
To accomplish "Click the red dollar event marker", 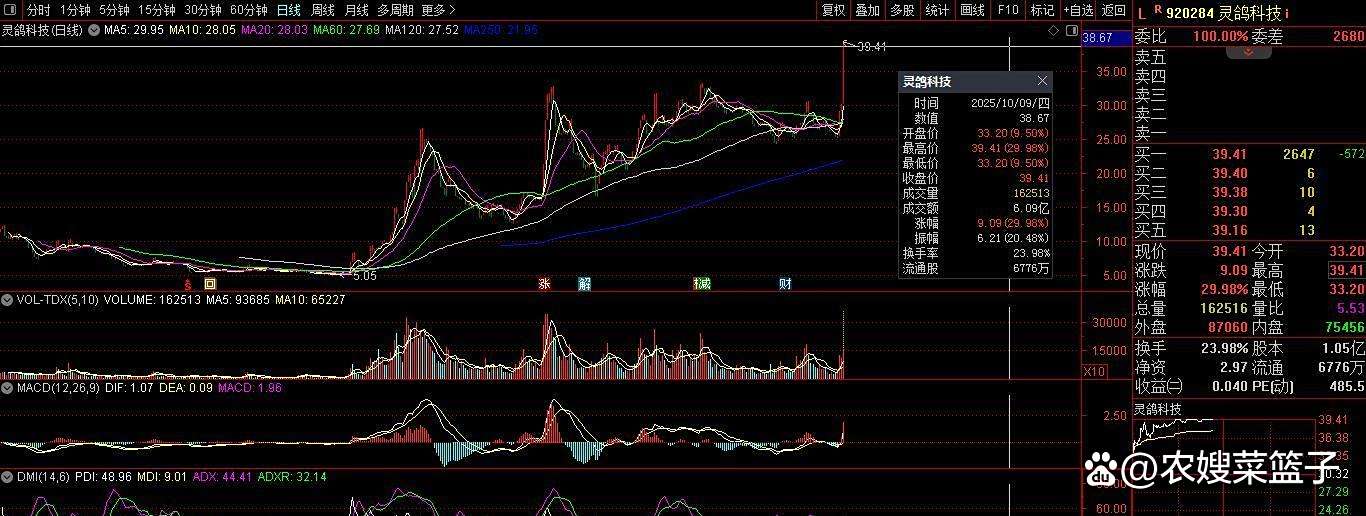I will point(186,284).
